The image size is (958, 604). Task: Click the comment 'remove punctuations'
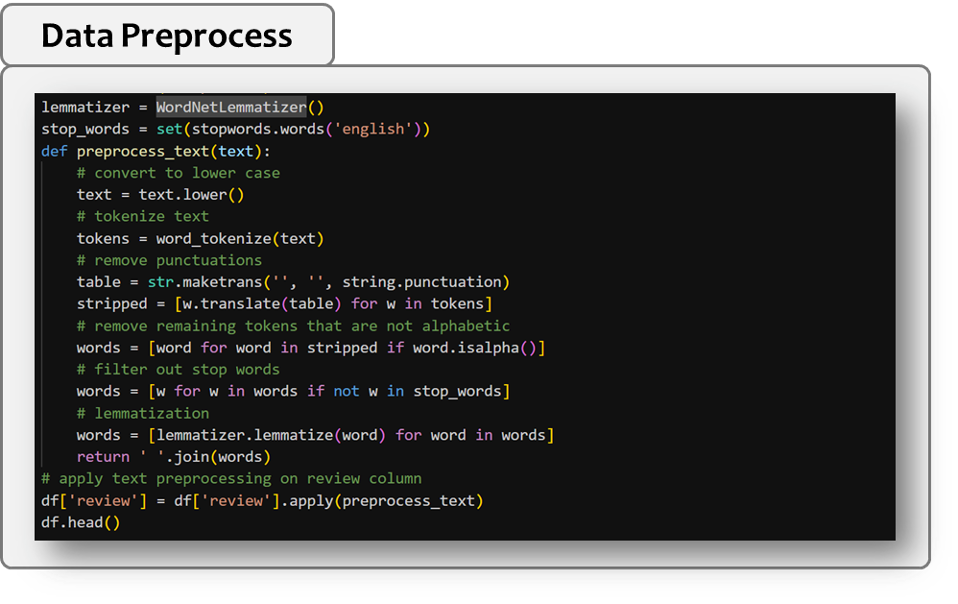(x=169, y=260)
